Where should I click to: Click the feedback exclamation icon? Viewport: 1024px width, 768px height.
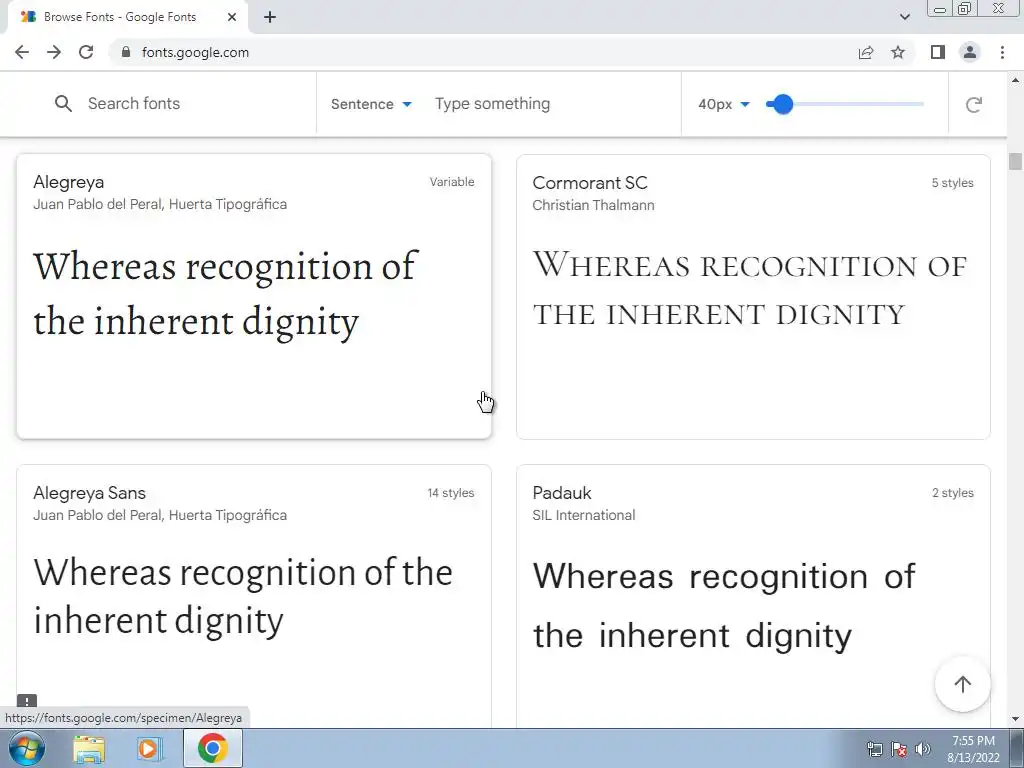tap(27, 701)
